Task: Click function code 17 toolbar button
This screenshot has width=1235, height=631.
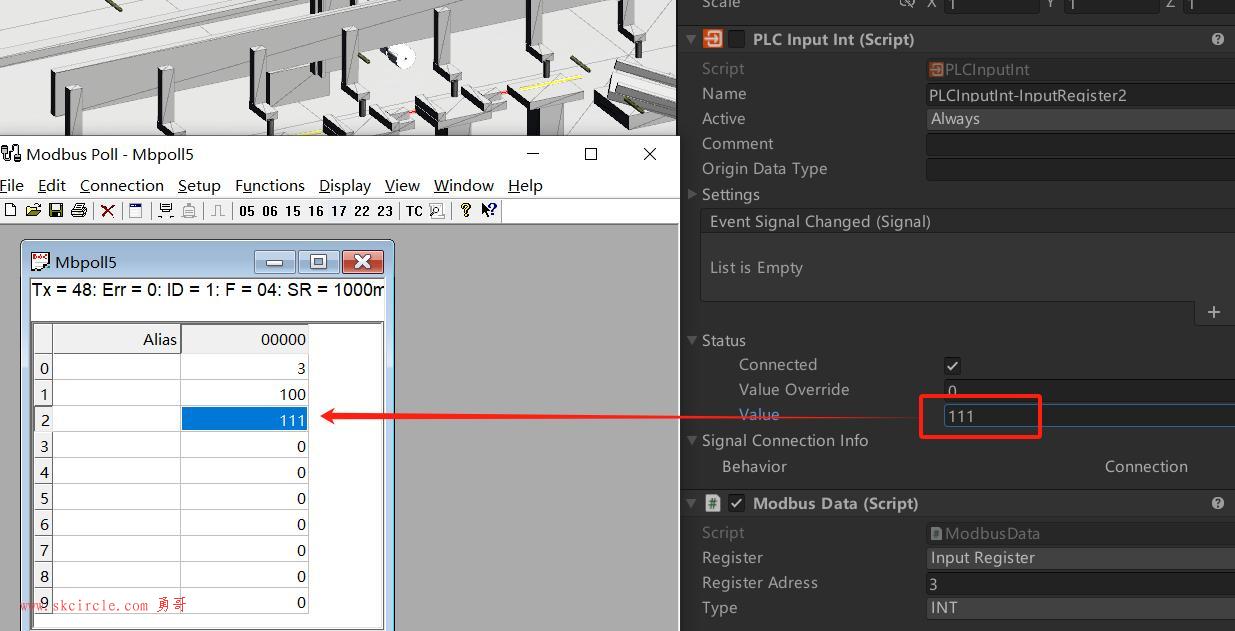Action: (339, 211)
